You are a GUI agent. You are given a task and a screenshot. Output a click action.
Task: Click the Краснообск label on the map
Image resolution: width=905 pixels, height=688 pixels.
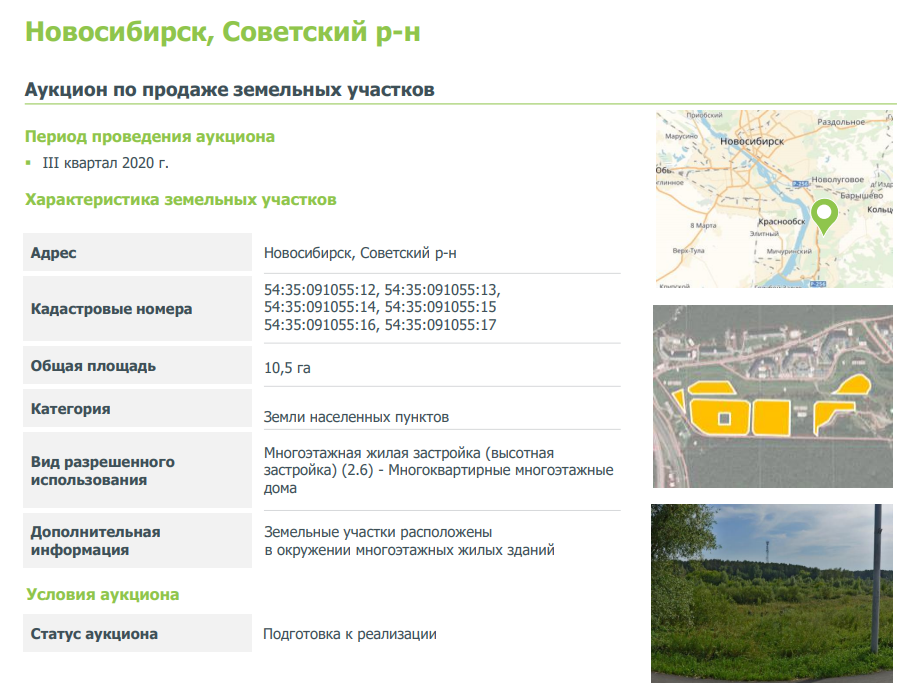coord(782,221)
